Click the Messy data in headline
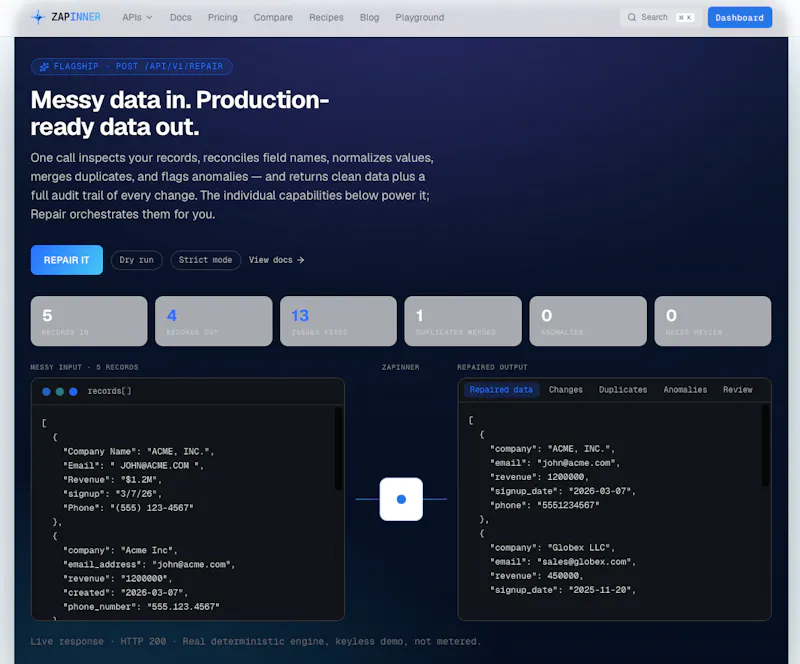Viewport: 800px width, 664px height. [x=180, y=113]
